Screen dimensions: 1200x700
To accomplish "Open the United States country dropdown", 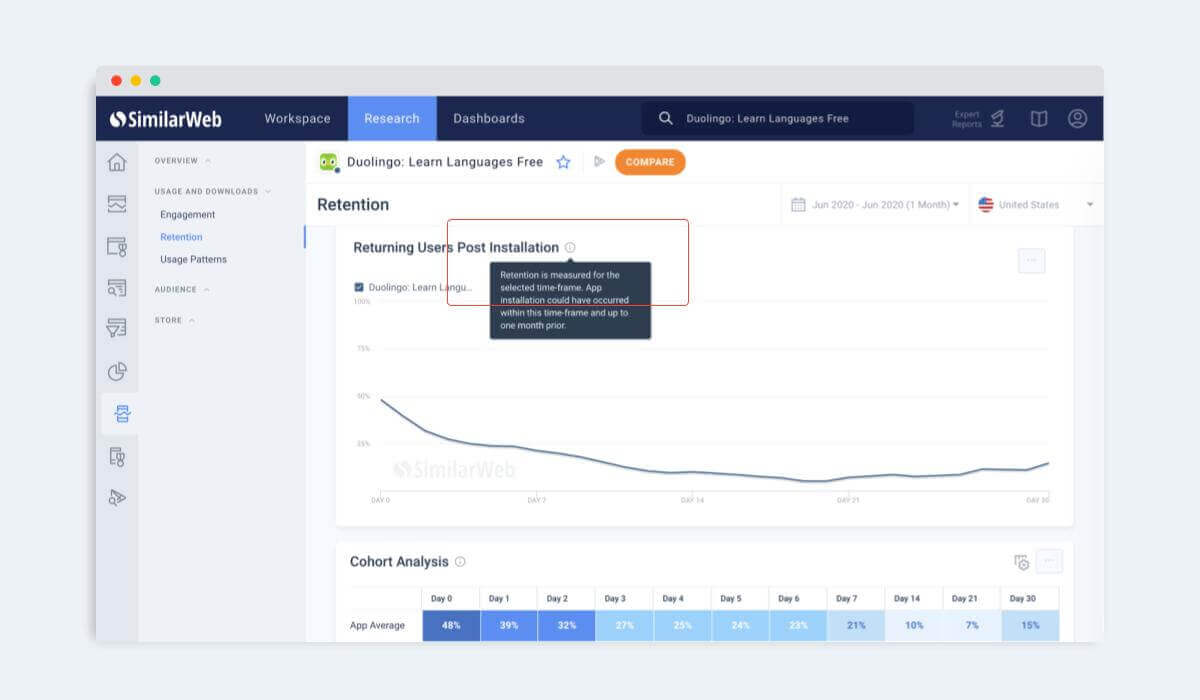I will click(1035, 204).
